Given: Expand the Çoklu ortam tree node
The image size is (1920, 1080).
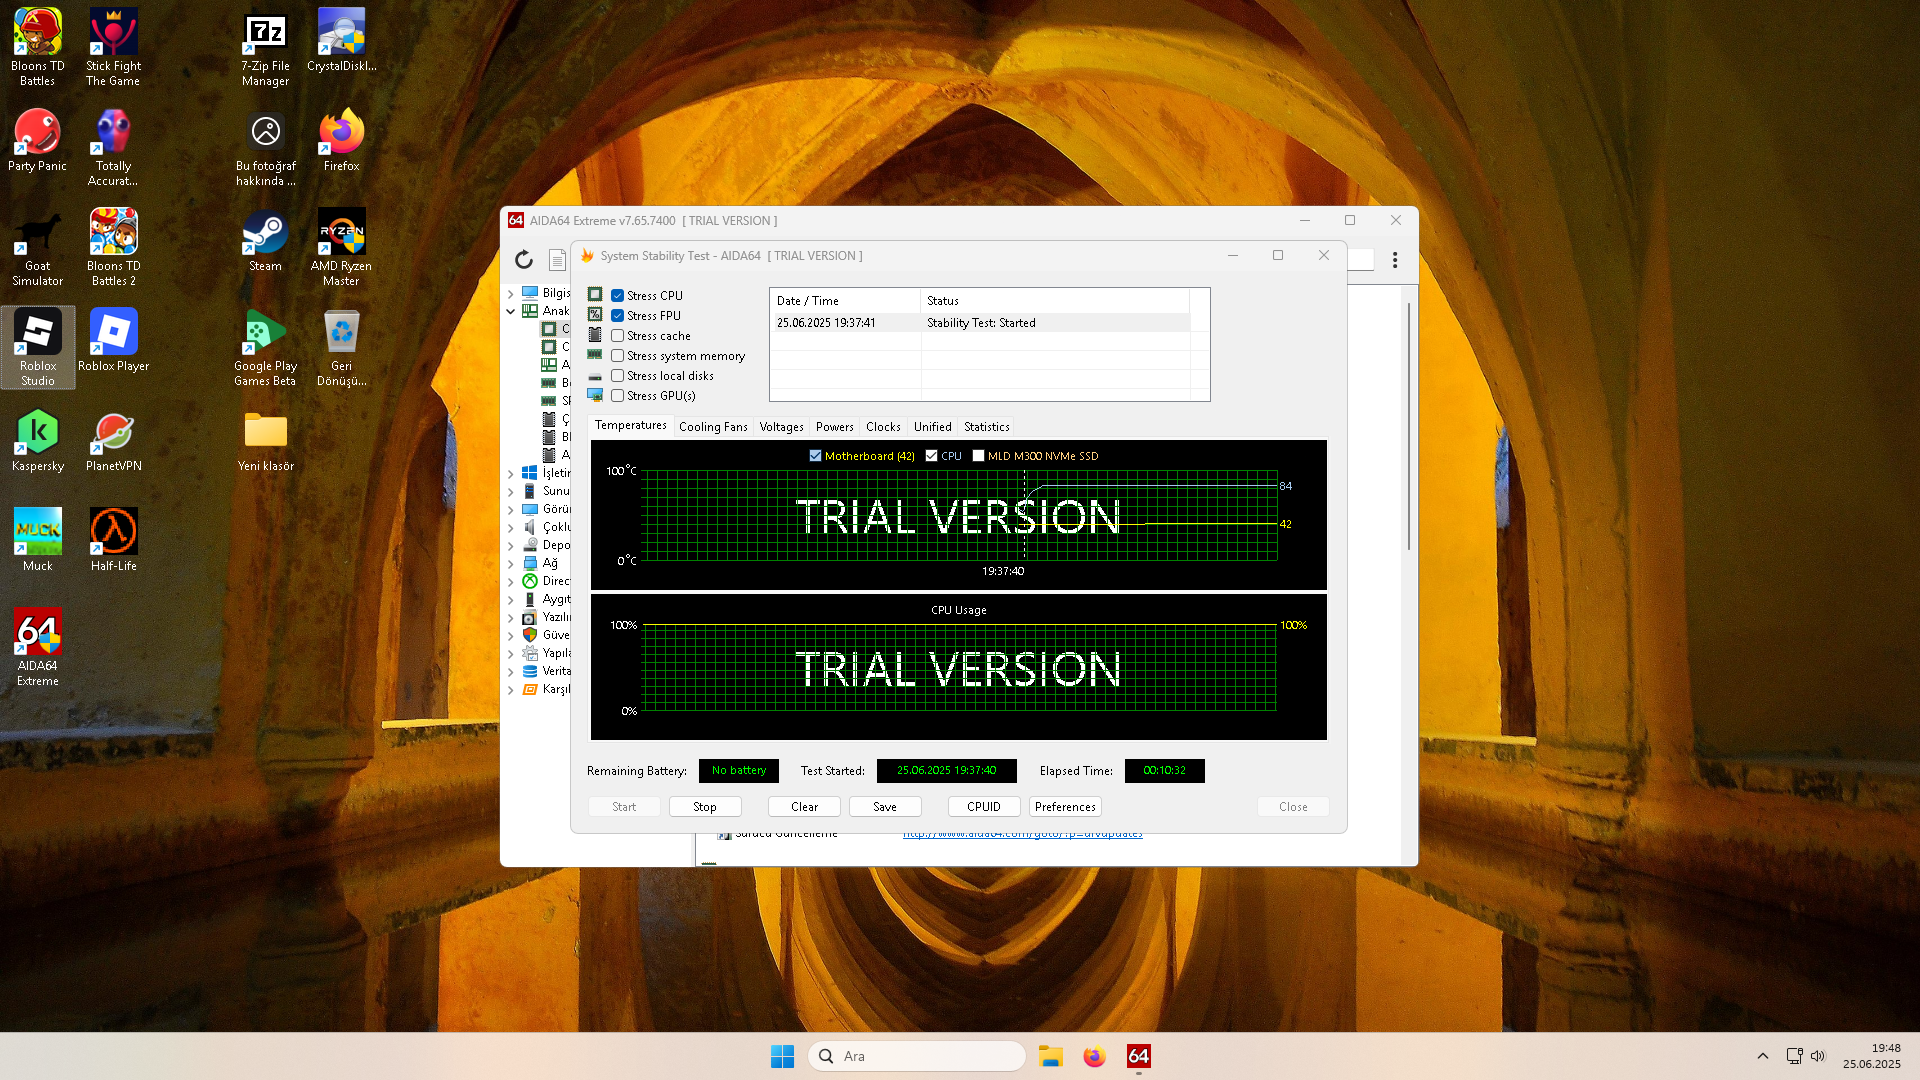Looking at the screenshot, I should [x=511, y=527].
